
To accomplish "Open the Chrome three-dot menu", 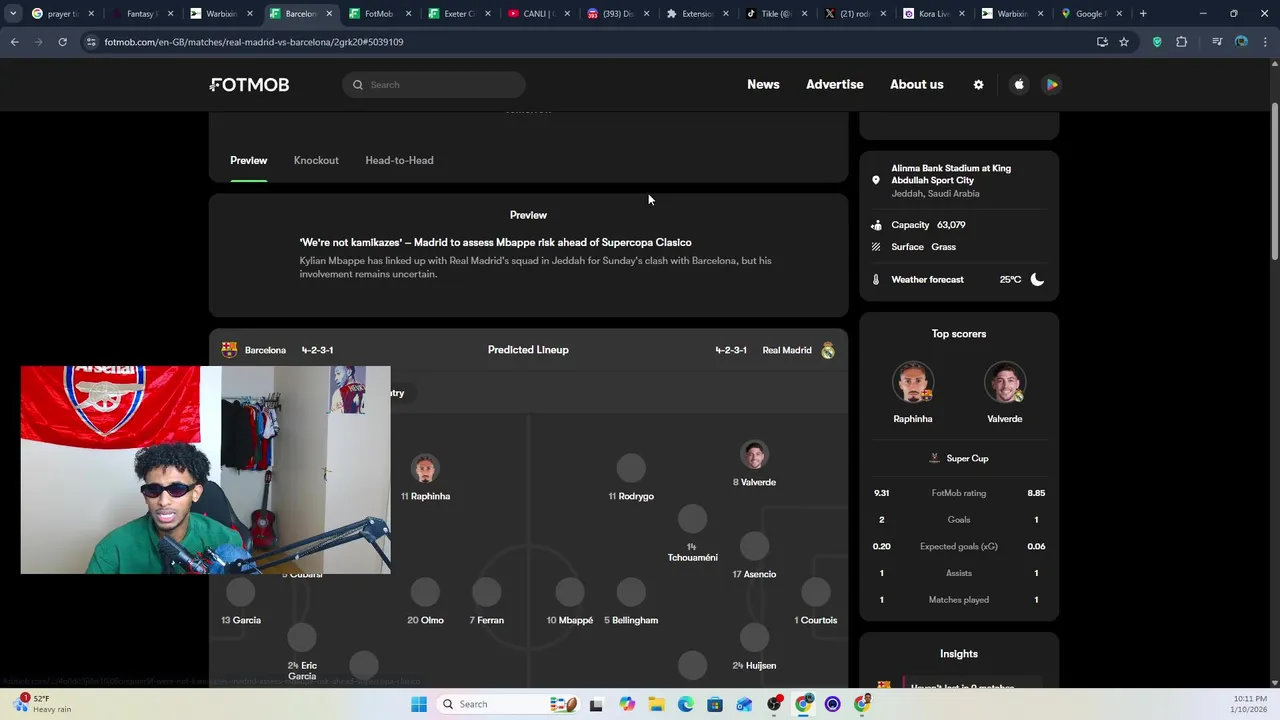I will click(x=1266, y=42).
